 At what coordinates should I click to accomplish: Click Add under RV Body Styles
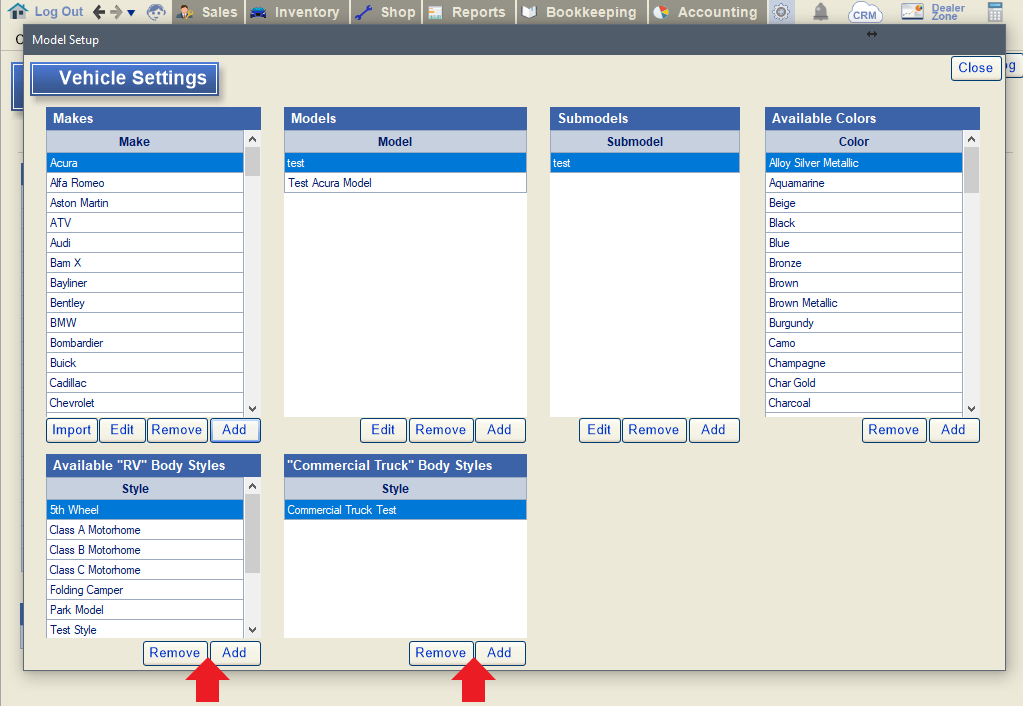235,653
